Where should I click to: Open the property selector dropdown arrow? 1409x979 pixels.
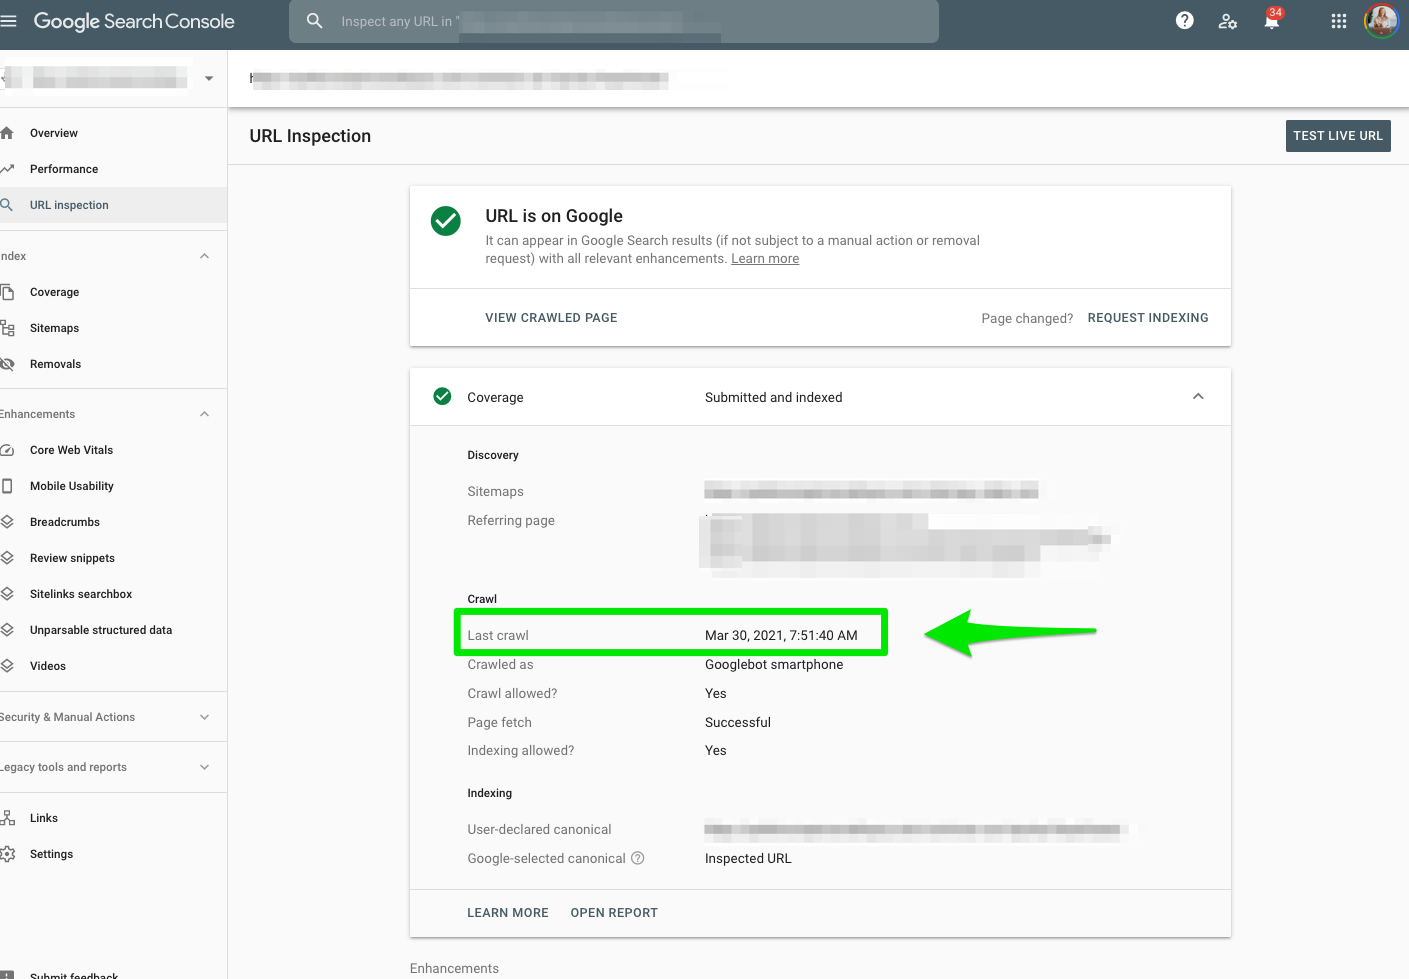pos(209,78)
